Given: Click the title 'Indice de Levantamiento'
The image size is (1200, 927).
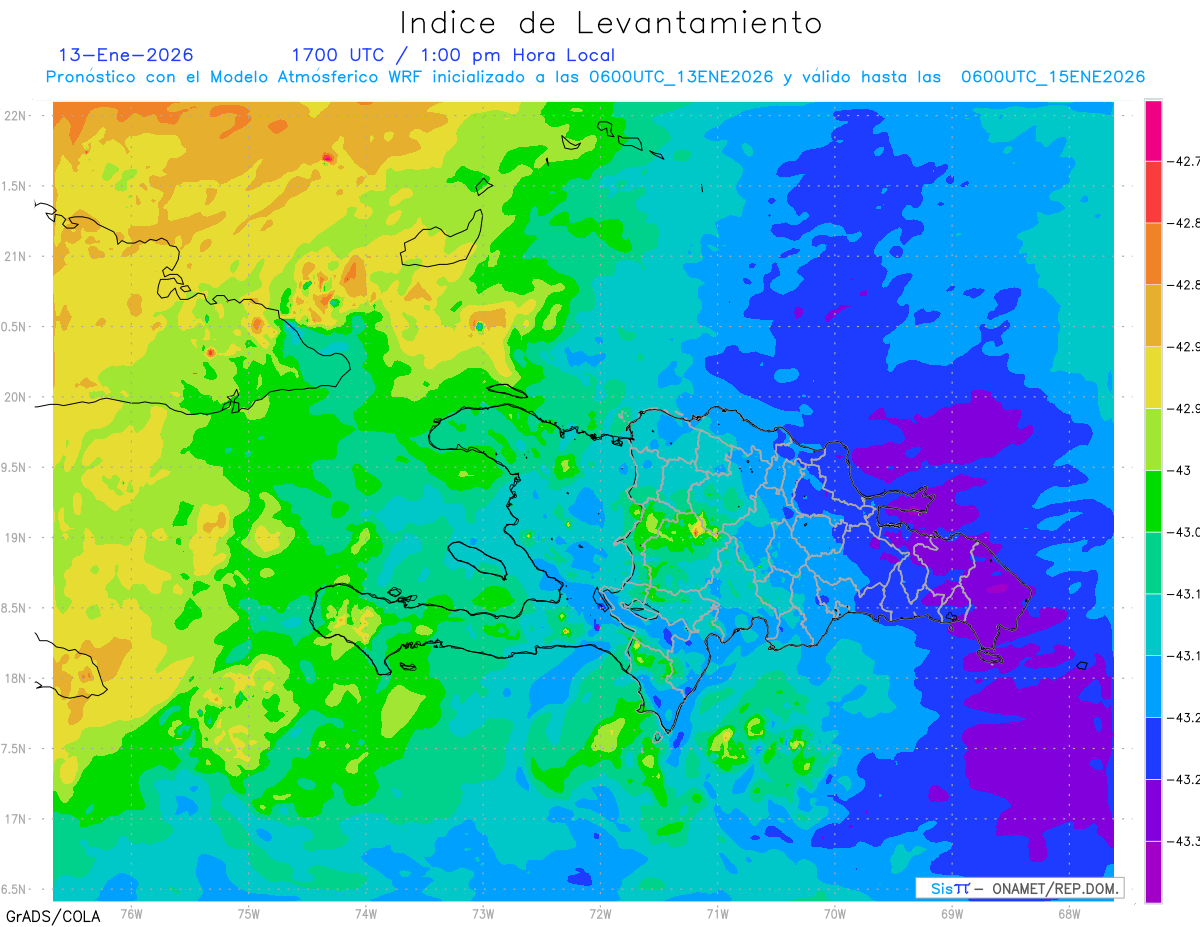Looking at the screenshot, I should point(611,23).
